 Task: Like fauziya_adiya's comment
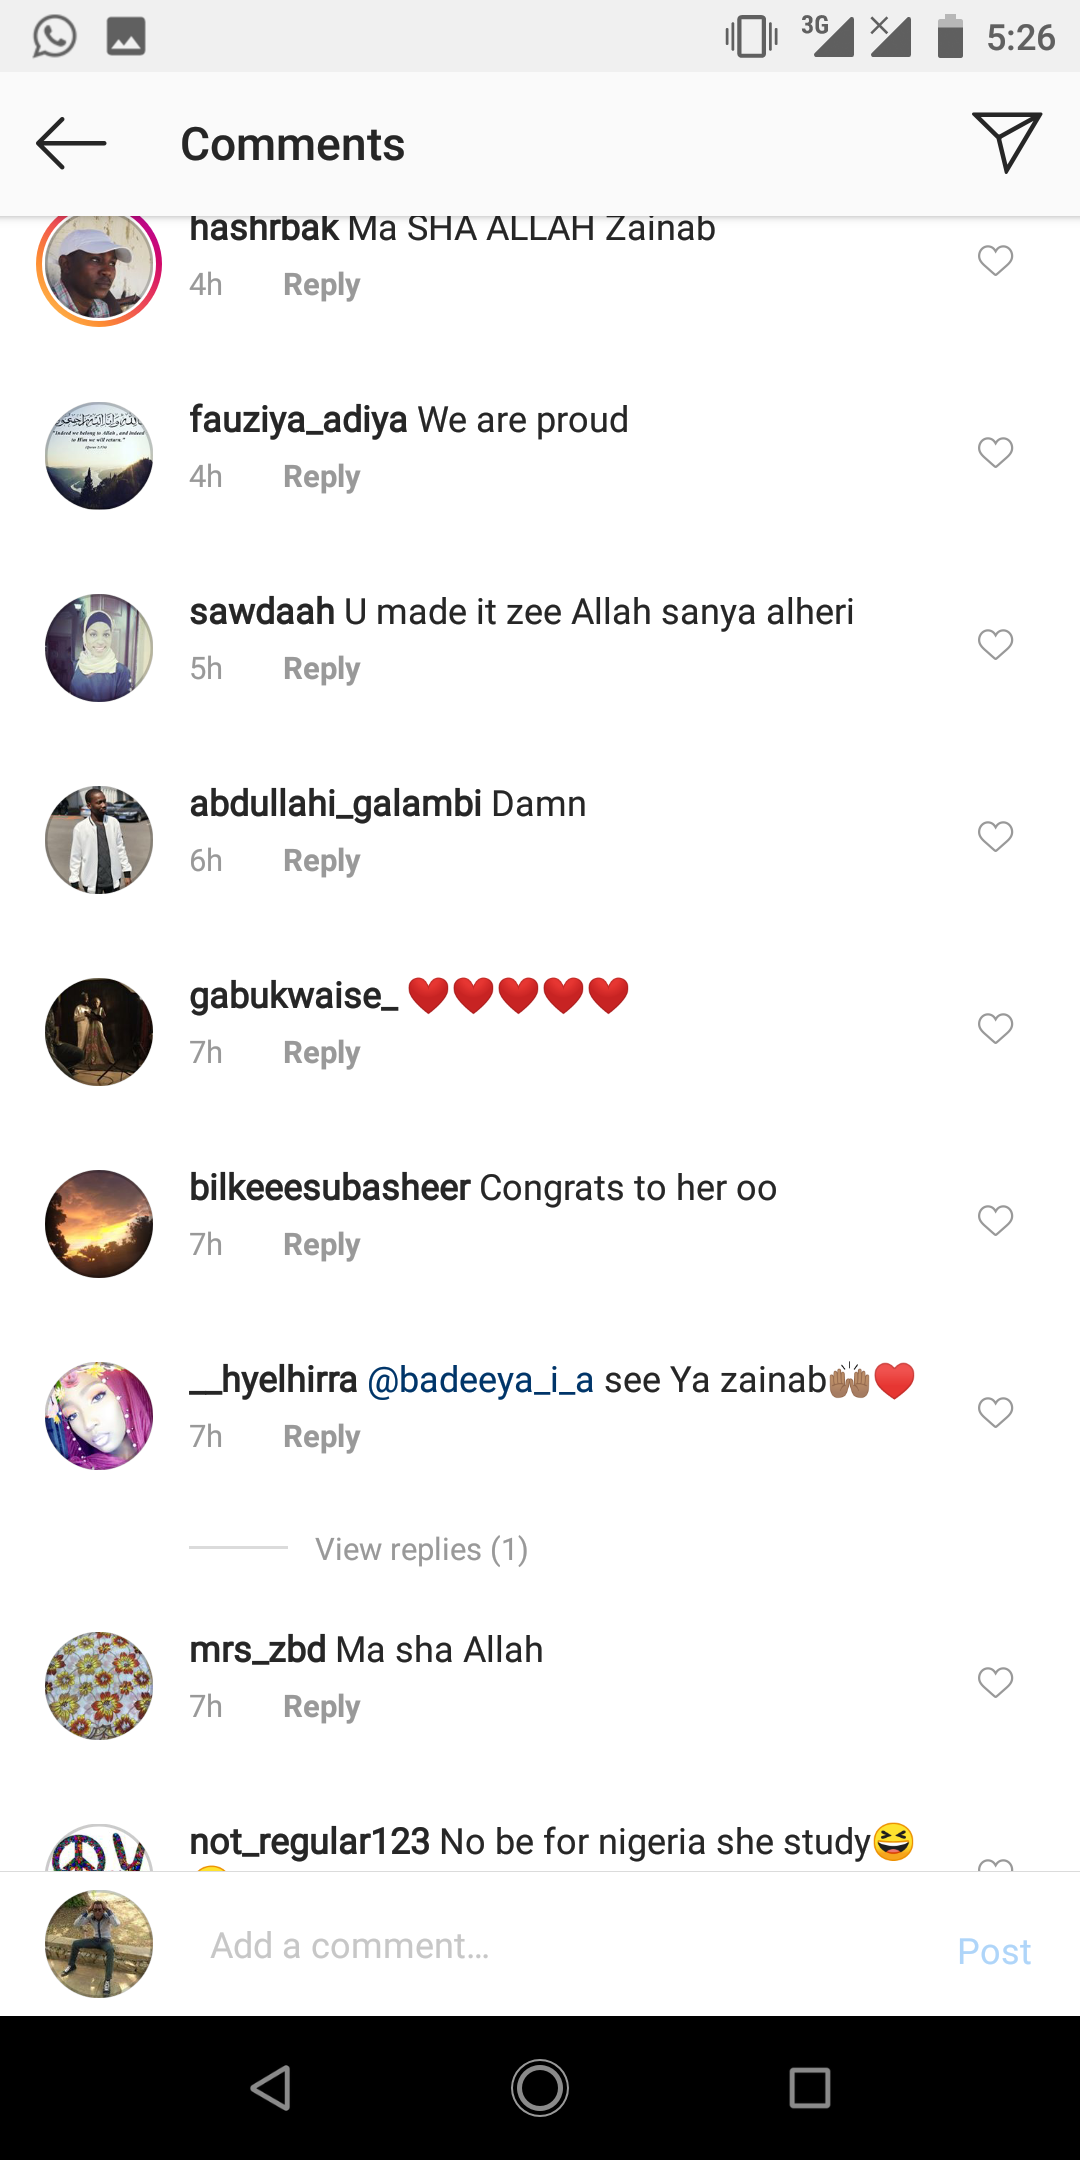[995, 453]
